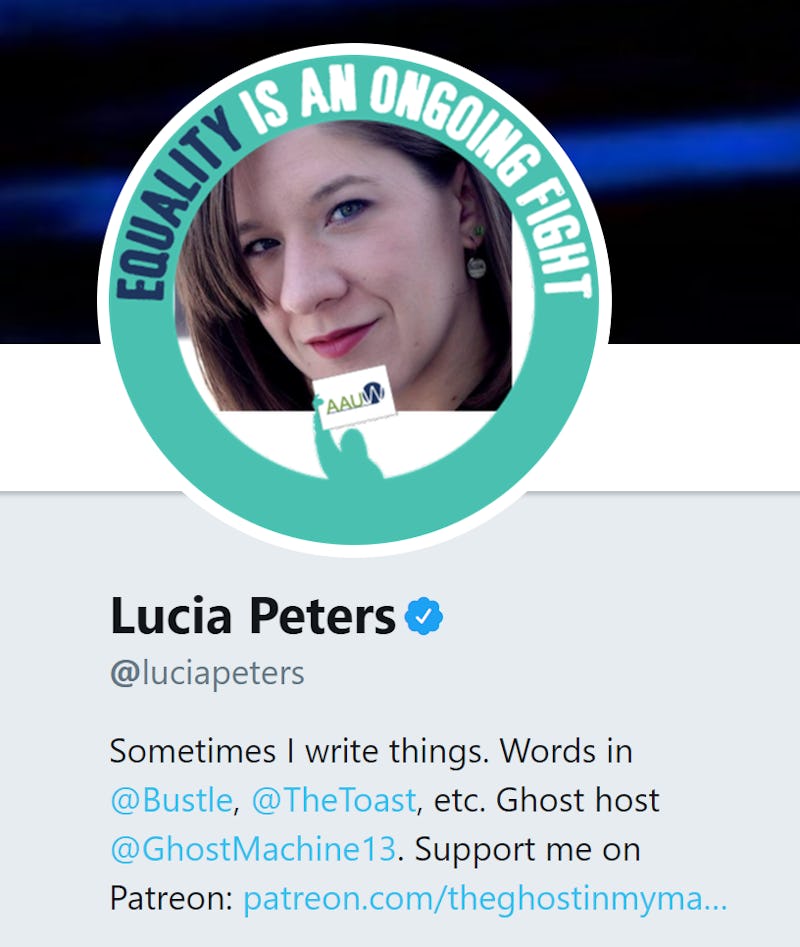Open the @TheToast mention link
The height and width of the screenshot is (947, 800).
coord(334,800)
